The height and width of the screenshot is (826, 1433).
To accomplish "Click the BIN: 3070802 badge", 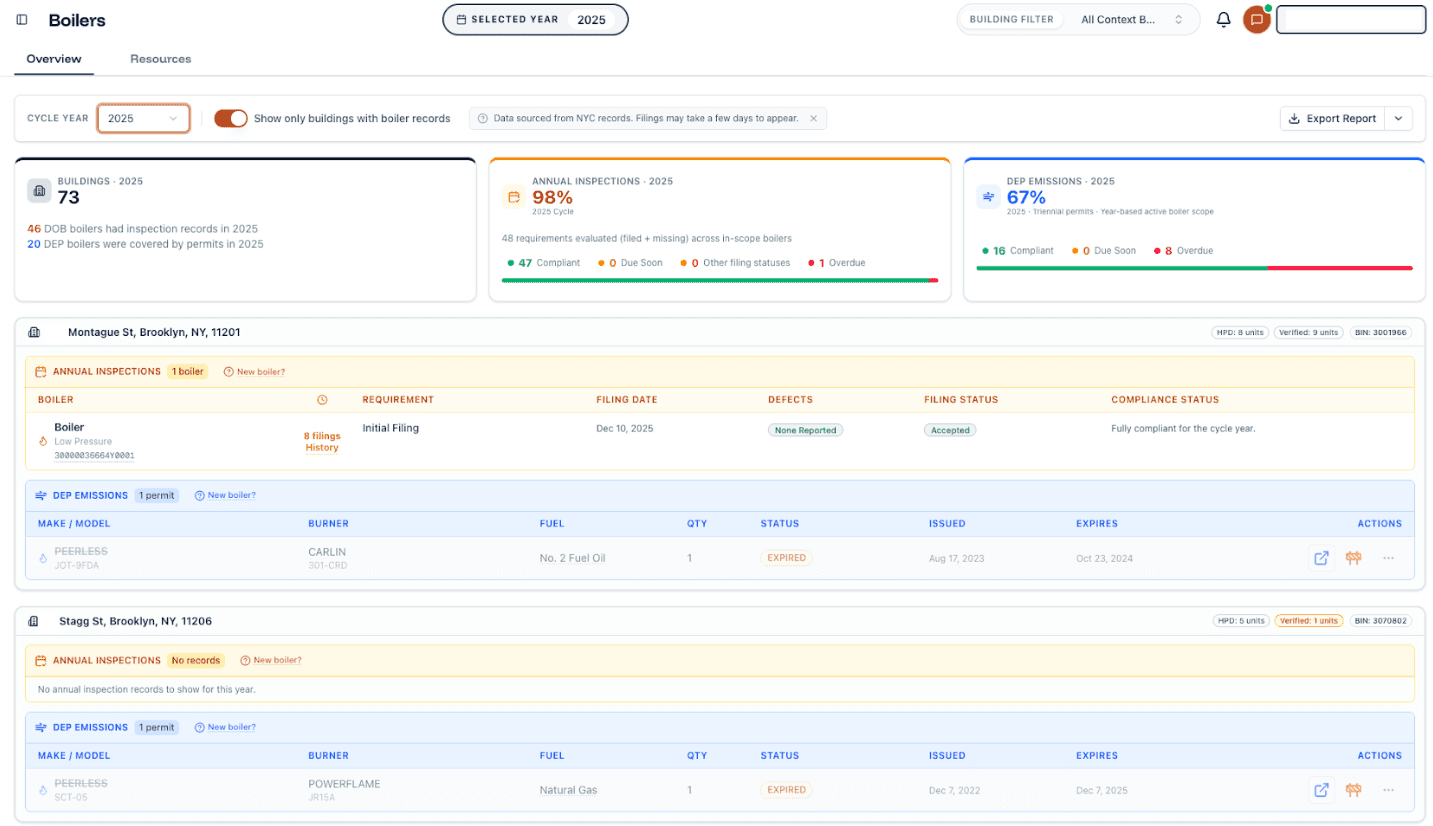I will pyautogui.click(x=1381, y=621).
